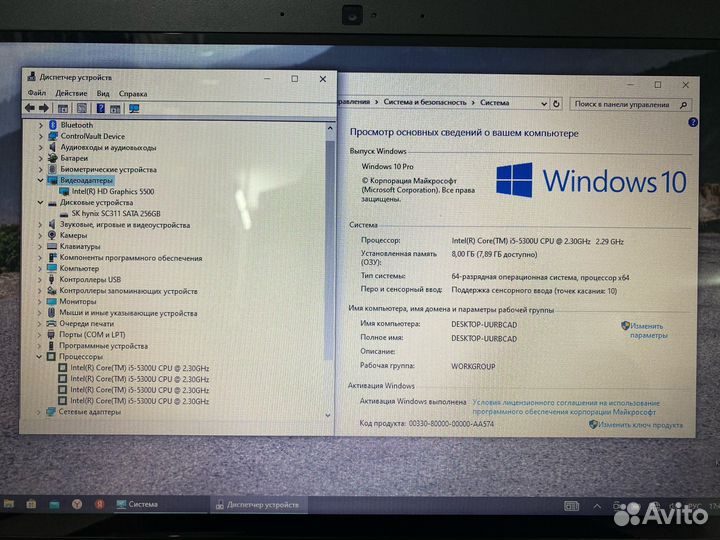Select the Программные устройства category
The height and width of the screenshot is (540, 720).
(103, 346)
